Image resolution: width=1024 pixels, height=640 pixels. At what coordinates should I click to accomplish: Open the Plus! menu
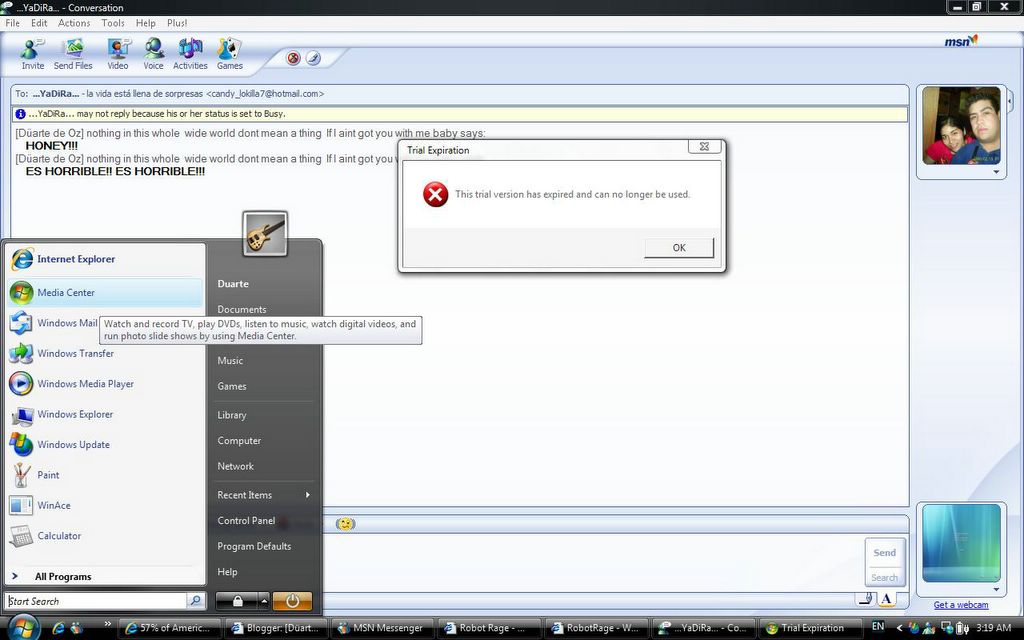pos(177,23)
